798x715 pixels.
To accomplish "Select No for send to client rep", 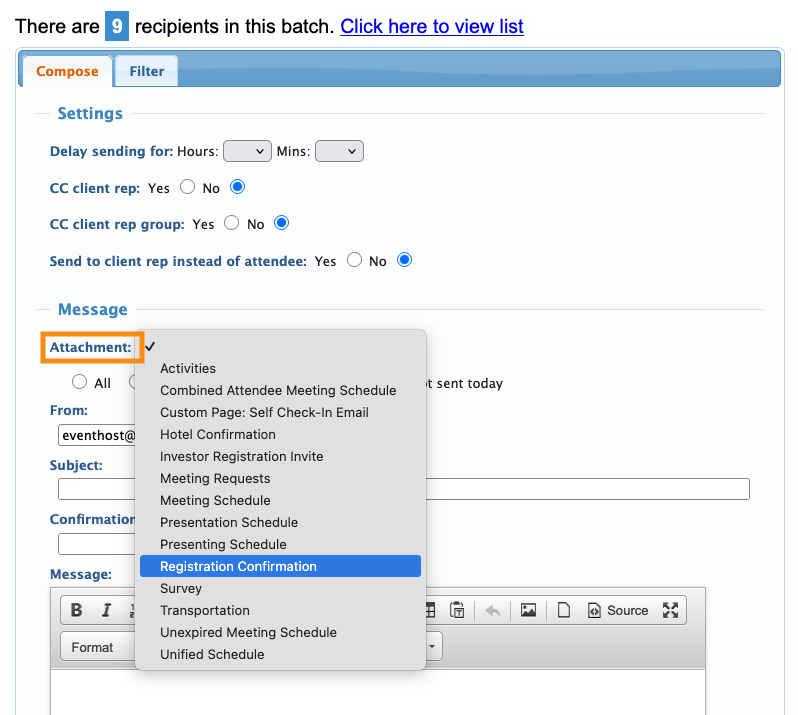I will click(404, 260).
